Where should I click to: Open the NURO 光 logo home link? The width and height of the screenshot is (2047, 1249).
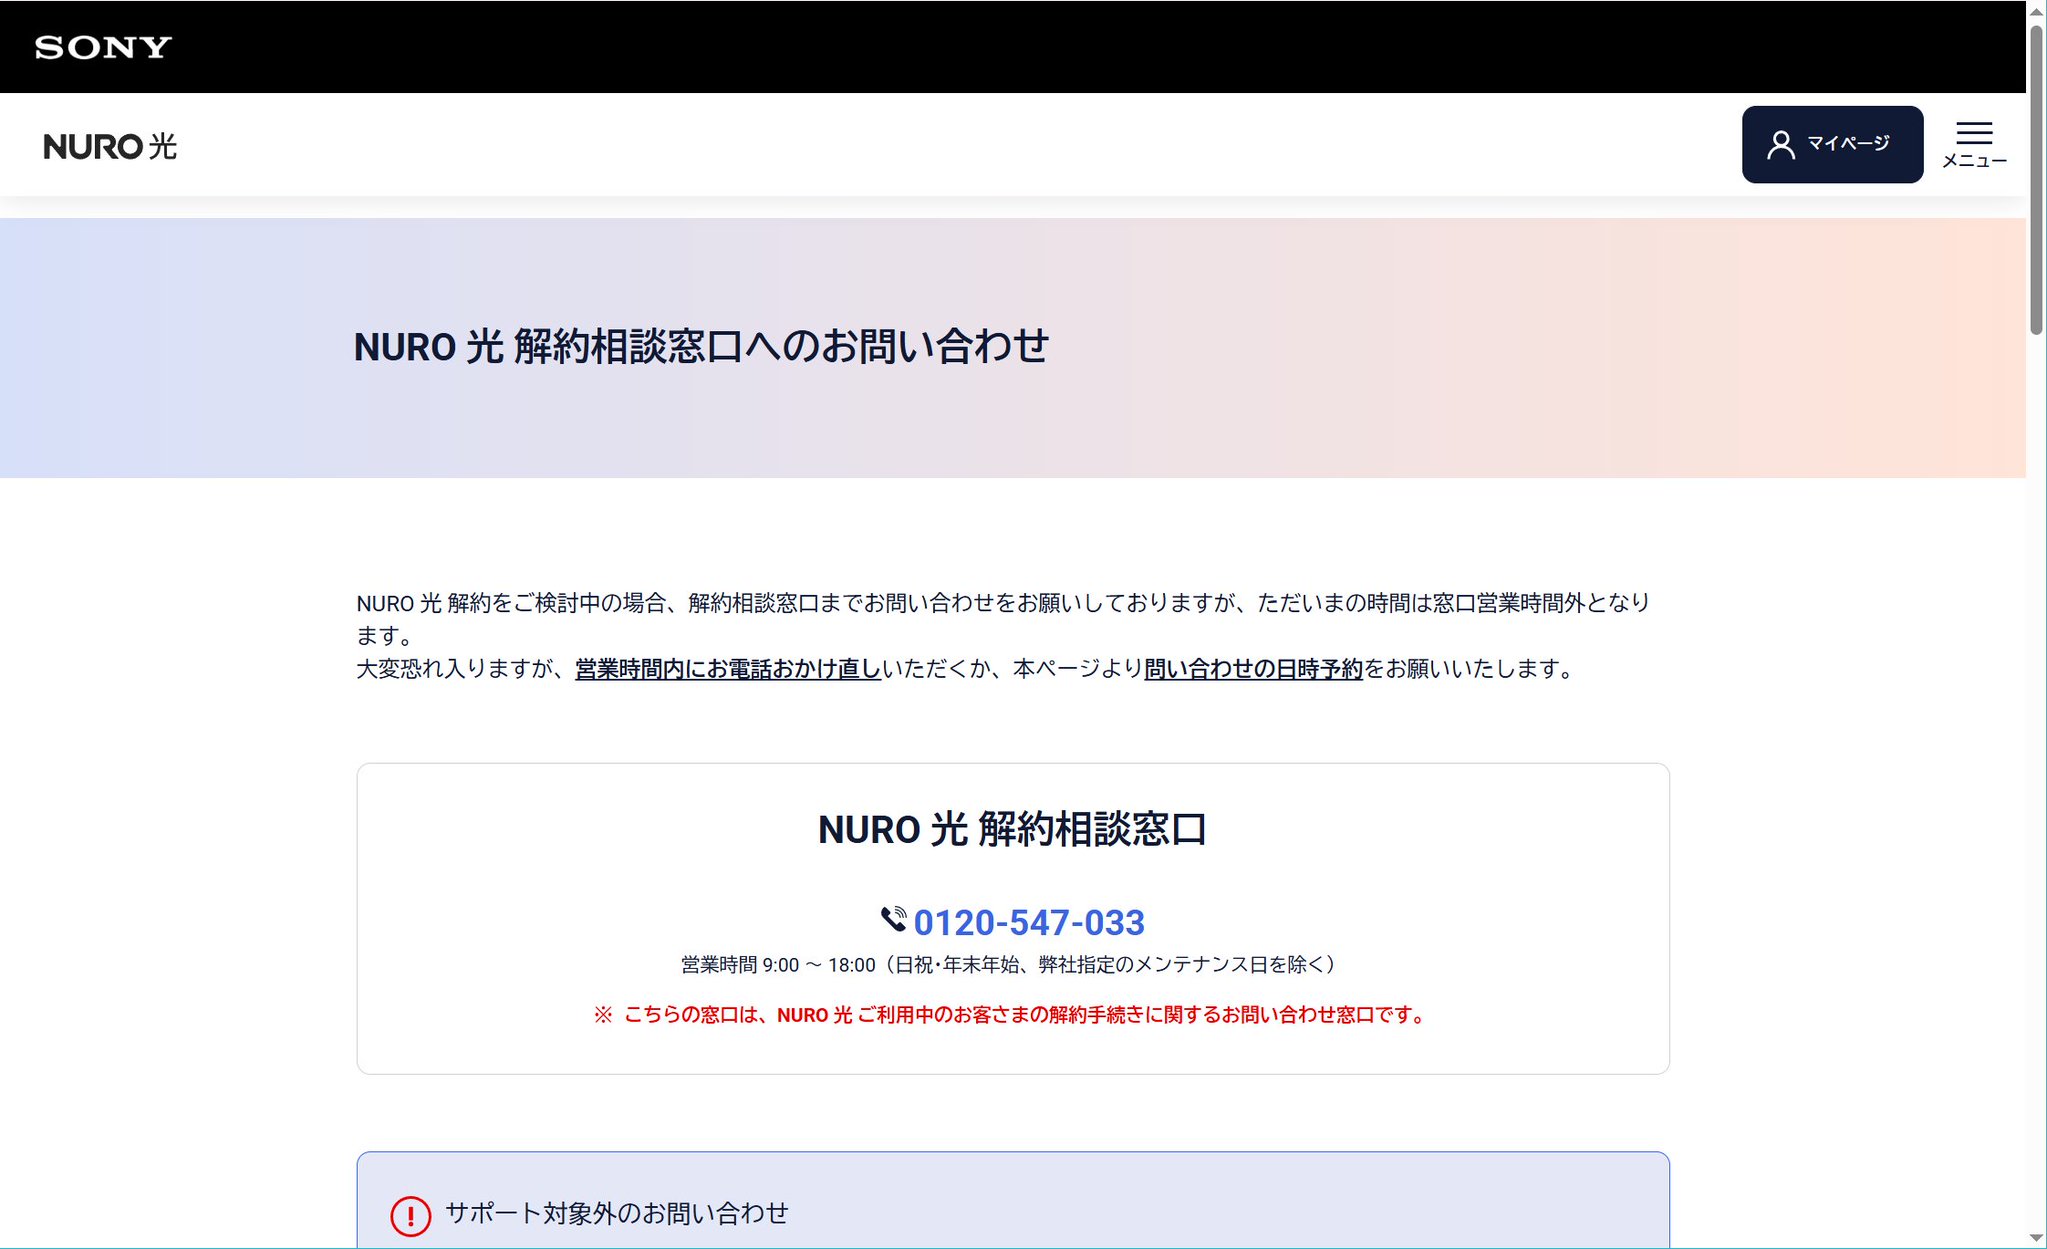[110, 146]
